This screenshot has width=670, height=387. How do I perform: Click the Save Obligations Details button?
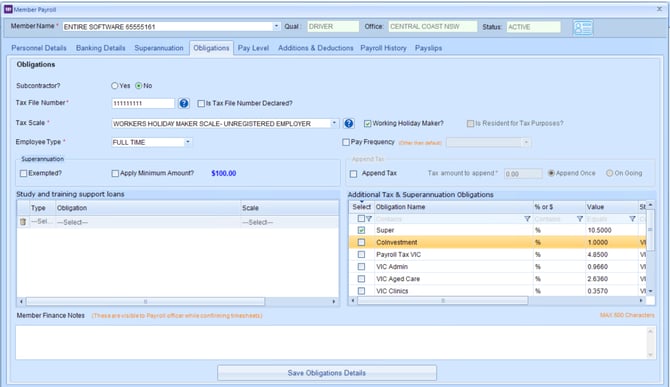327,373
